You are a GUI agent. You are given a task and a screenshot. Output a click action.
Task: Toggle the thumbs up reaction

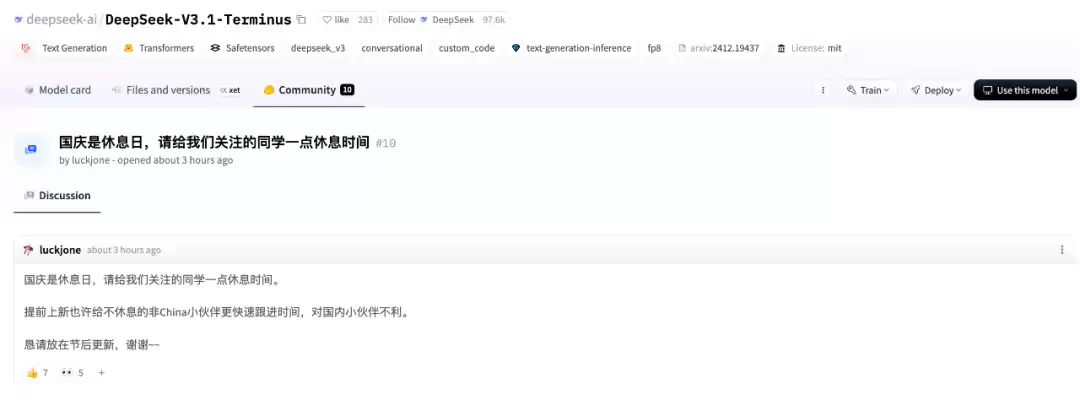point(37,373)
